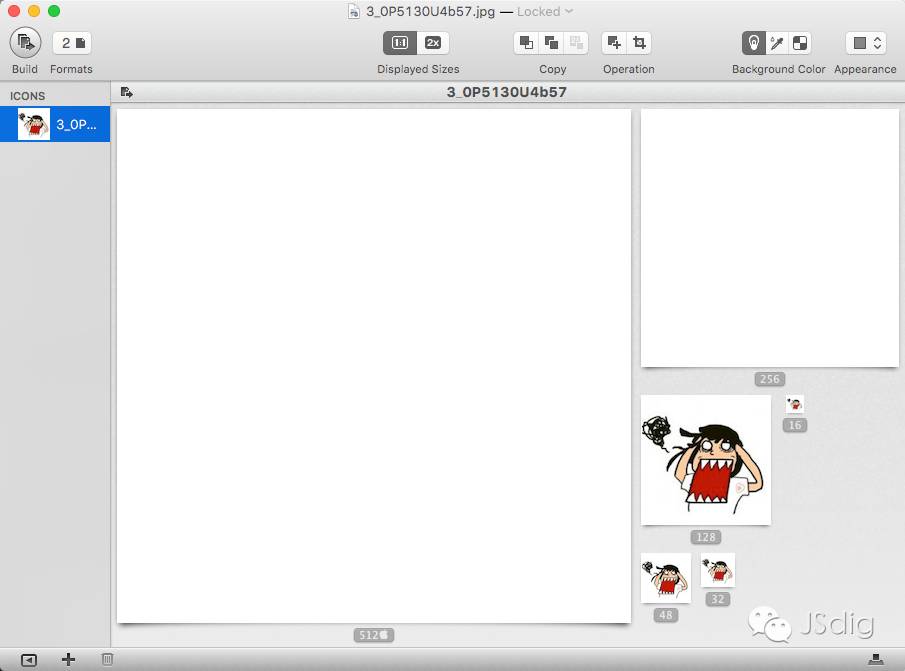This screenshot has width=905, height=671.
Task: Select the light bulb background color option
Action: click(x=753, y=43)
